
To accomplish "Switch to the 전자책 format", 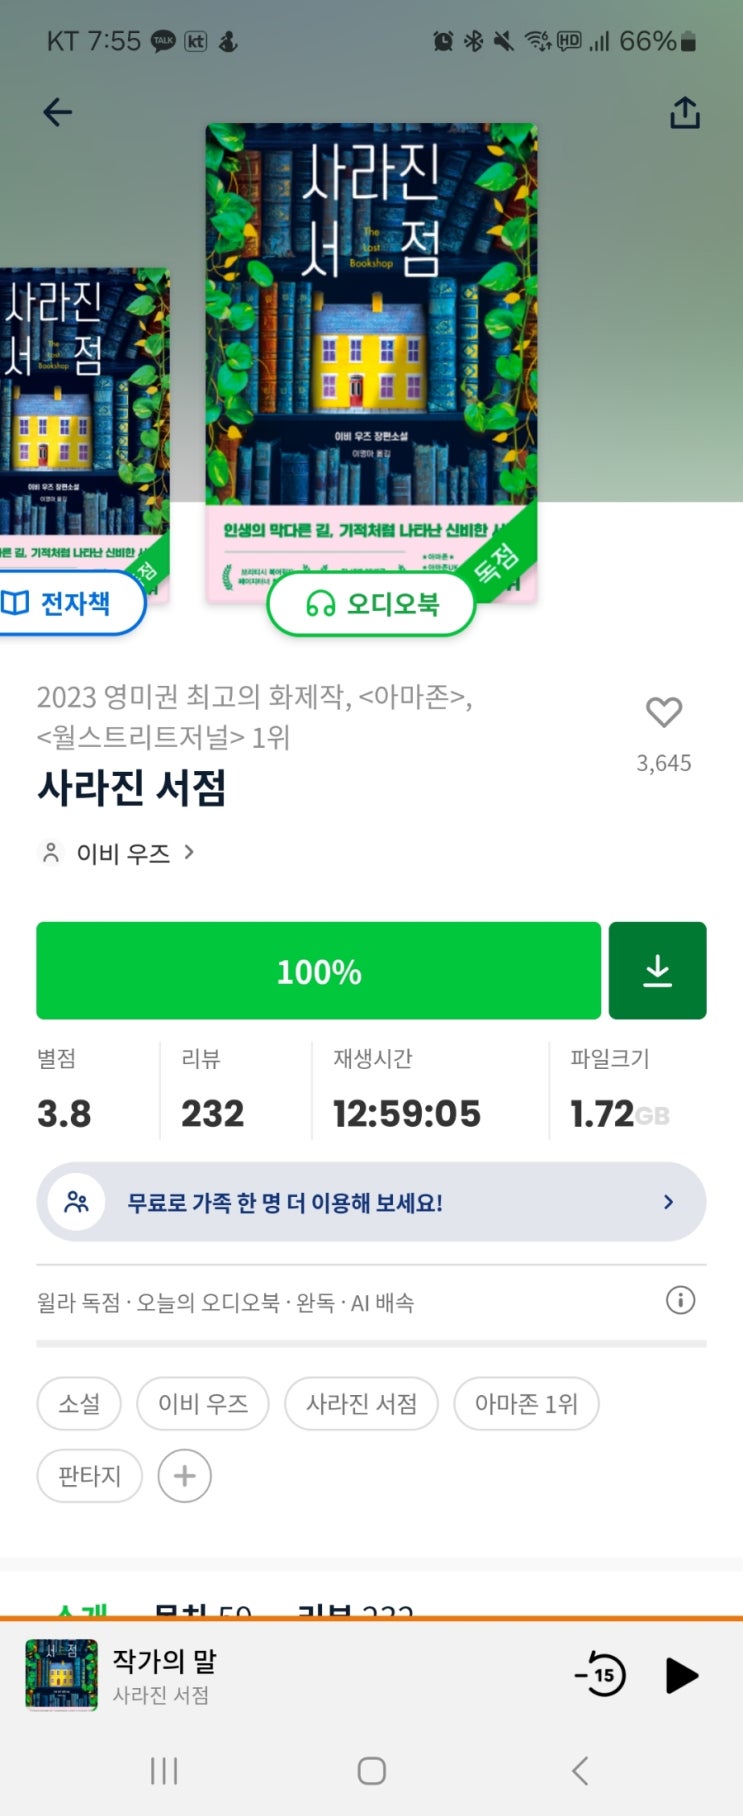I will click(65, 603).
